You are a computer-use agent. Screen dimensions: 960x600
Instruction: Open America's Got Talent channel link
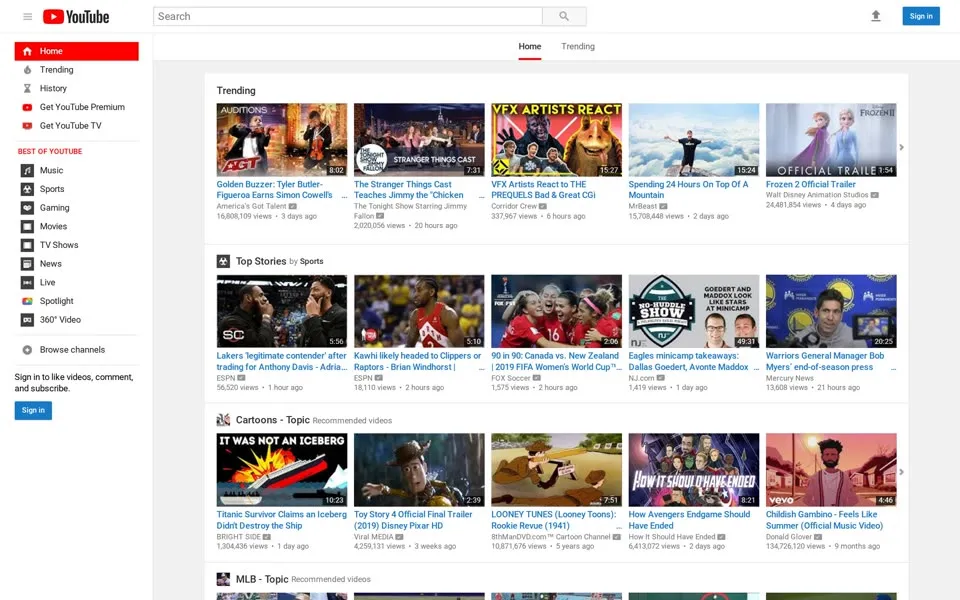point(251,206)
